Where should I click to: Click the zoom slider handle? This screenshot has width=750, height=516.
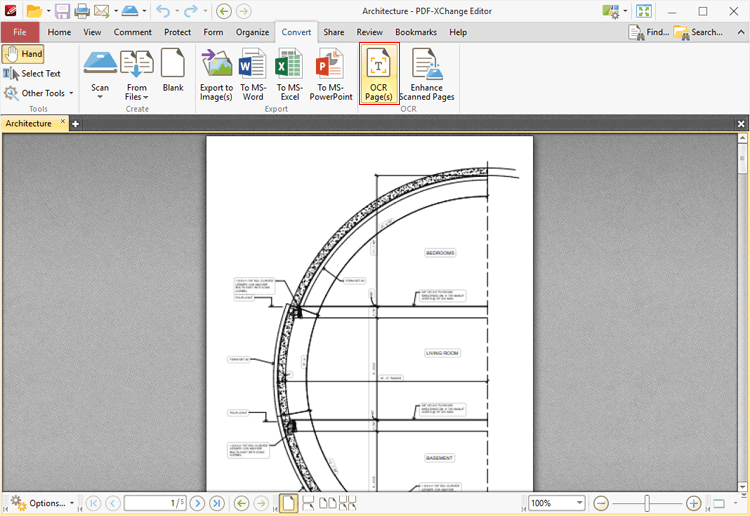647,503
